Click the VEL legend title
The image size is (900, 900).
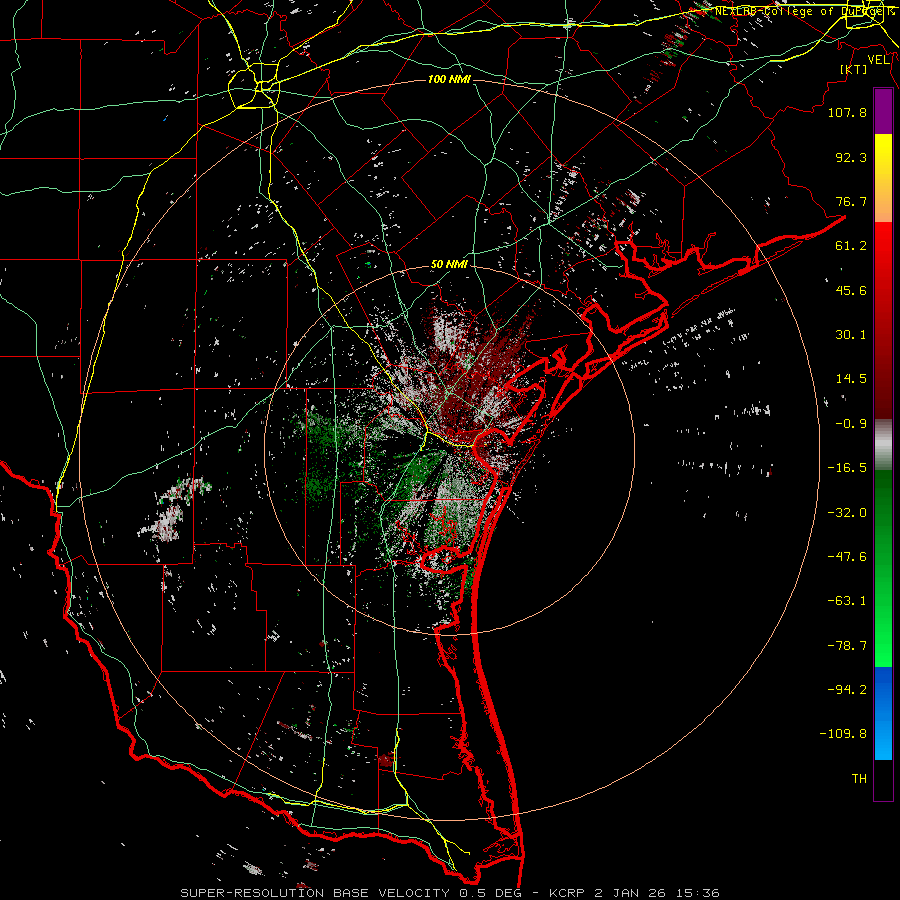(878, 60)
